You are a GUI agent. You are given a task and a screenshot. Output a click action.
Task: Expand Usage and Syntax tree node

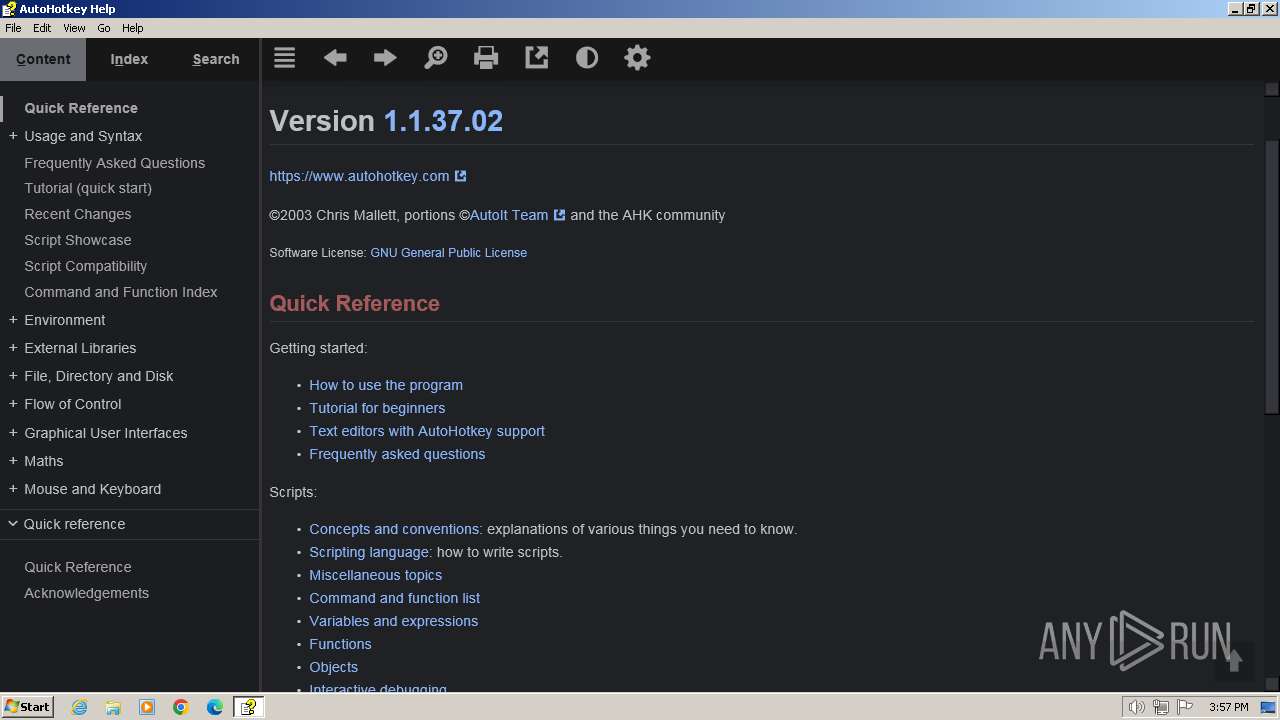point(13,136)
